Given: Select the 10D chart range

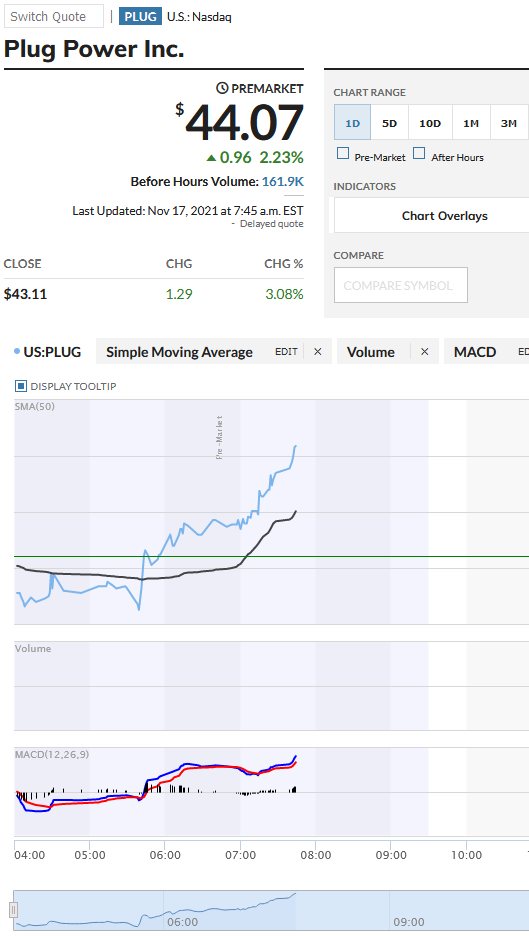Looking at the screenshot, I should 430,123.
